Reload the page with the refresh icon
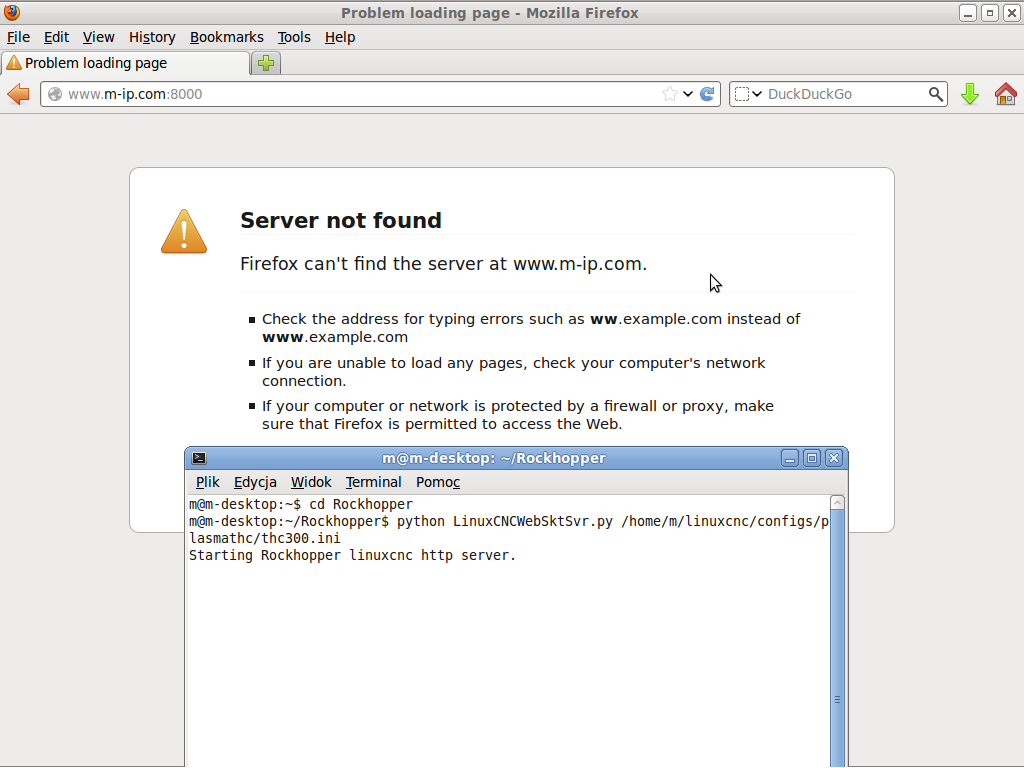Image resolution: width=1024 pixels, height=768 pixels. (x=707, y=94)
